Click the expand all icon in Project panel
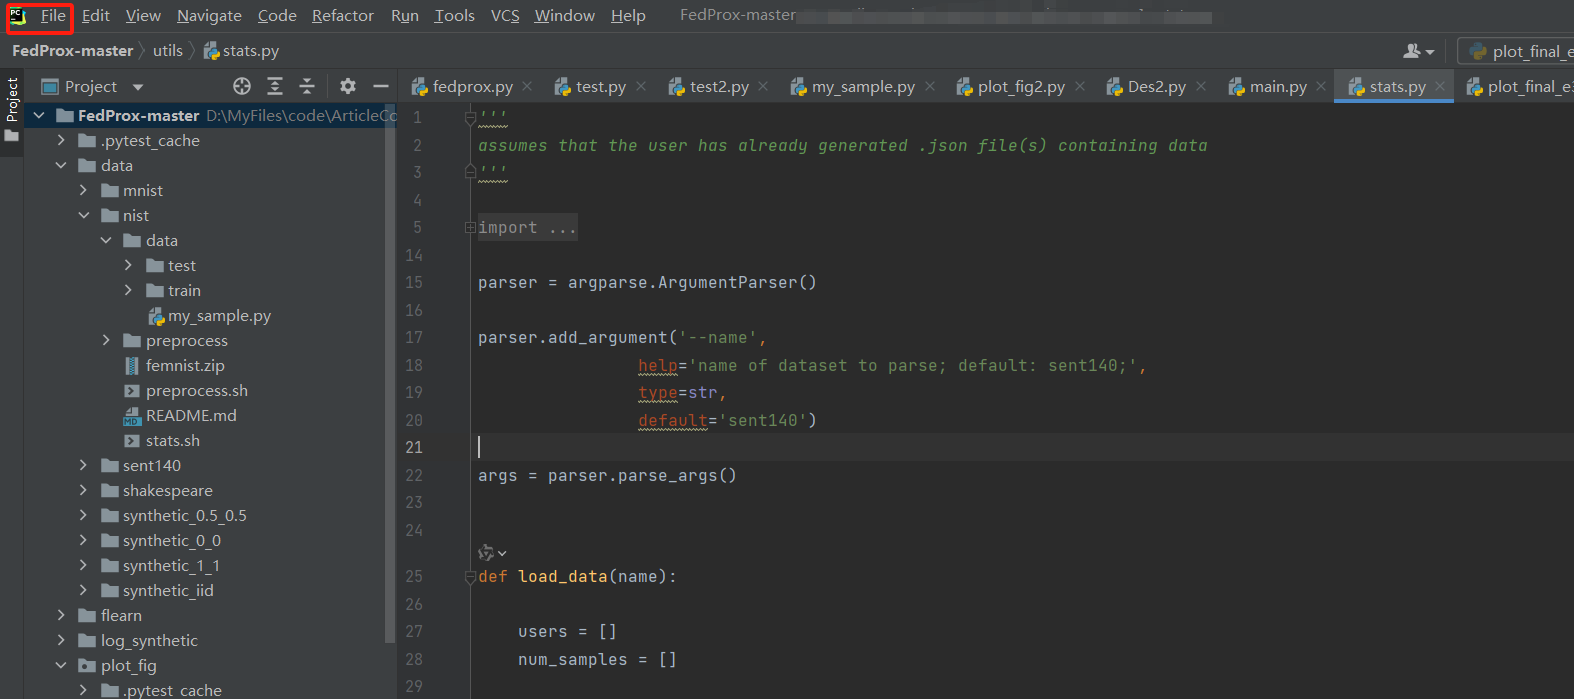Image resolution: width=1574 pixels, height=699 pixels. 275,87
